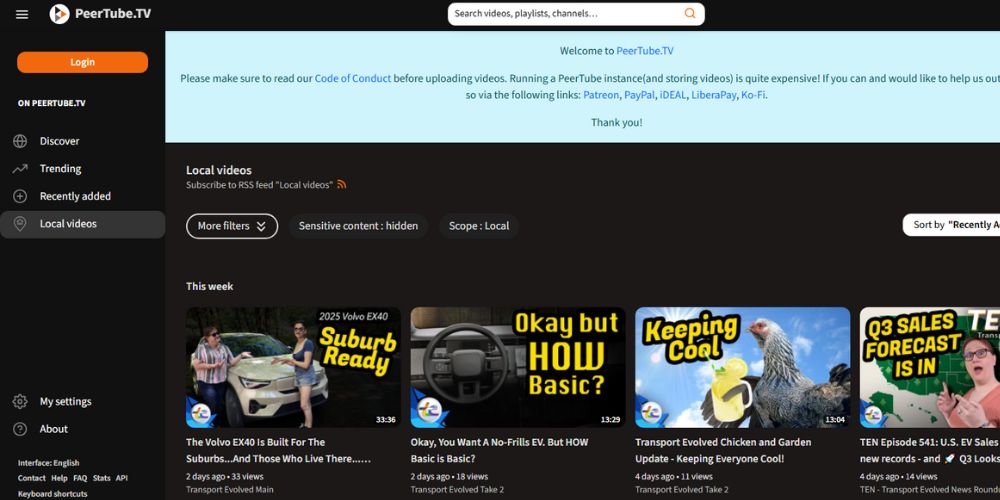Open the Keyboard shortcuts link
Viewport: 1000px width, 500px height.
click(x=52, y=494)
